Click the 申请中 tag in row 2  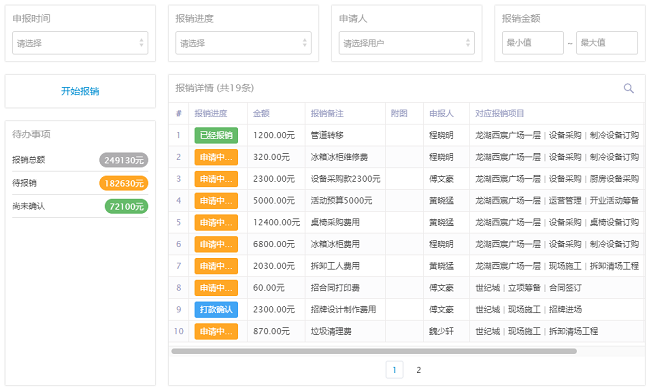[x=216, y=157]
